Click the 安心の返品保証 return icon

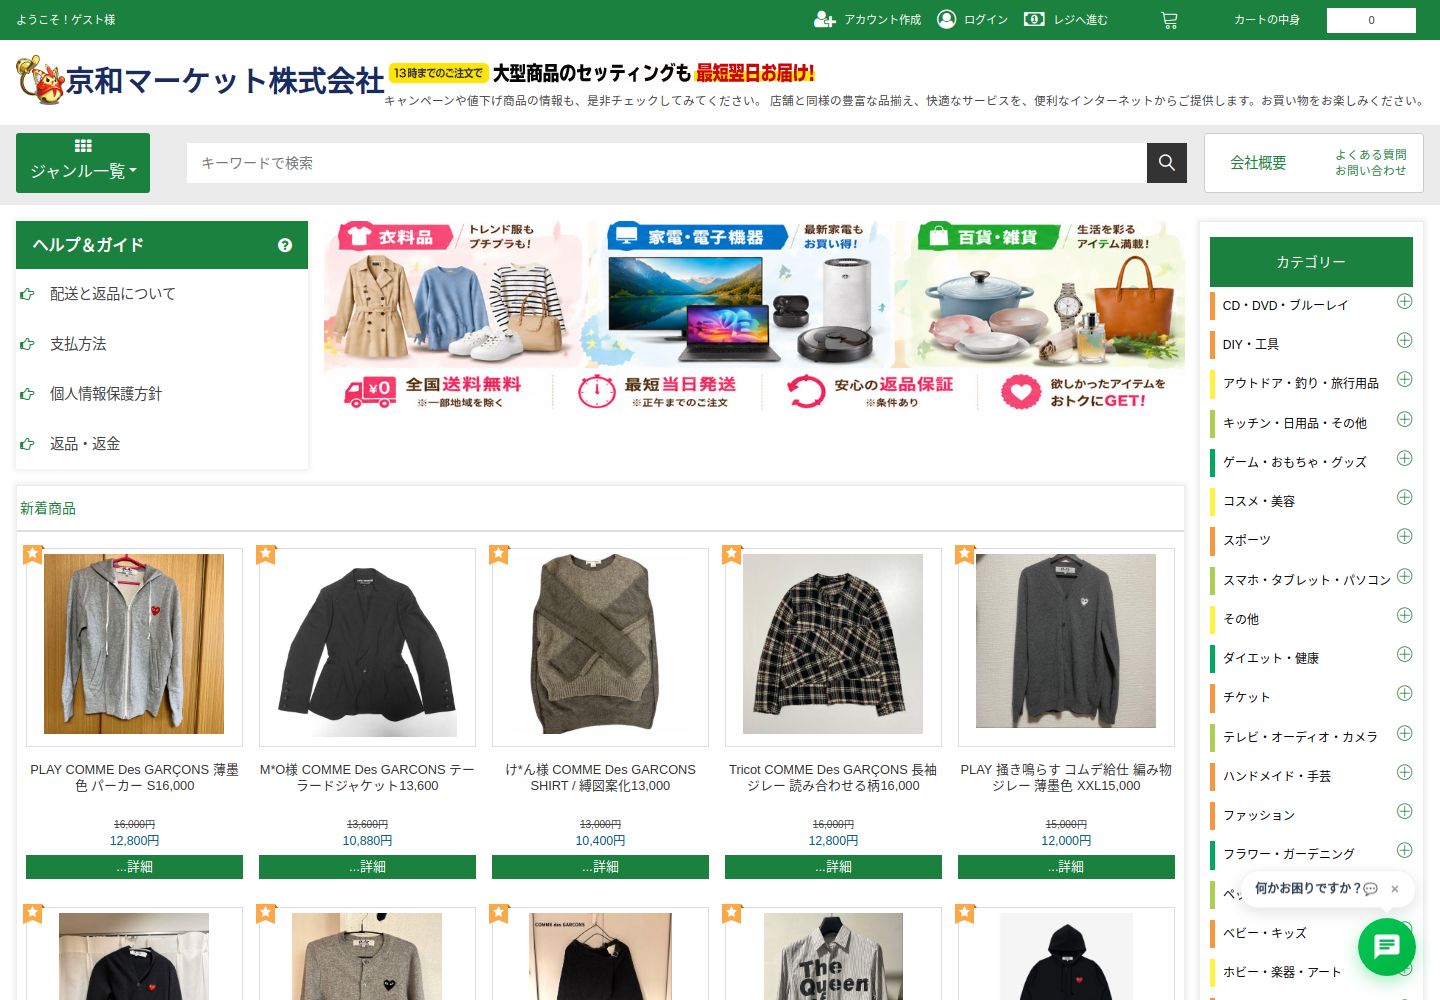point(806,391)
